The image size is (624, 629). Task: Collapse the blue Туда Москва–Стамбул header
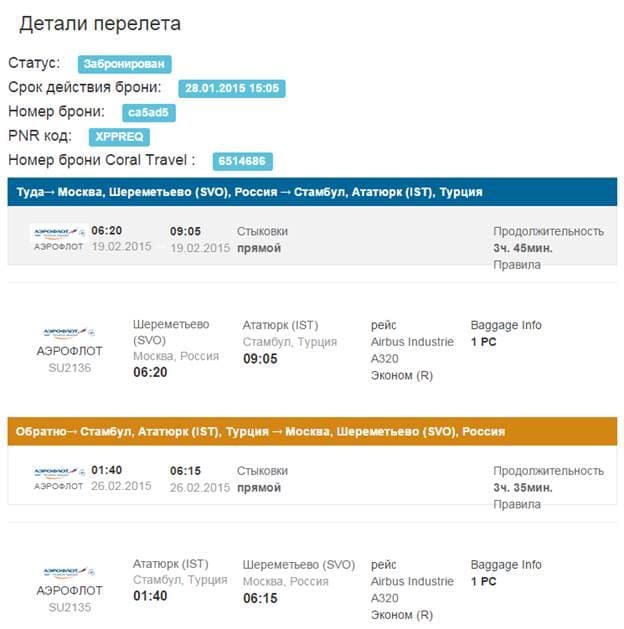pos(312,192)
